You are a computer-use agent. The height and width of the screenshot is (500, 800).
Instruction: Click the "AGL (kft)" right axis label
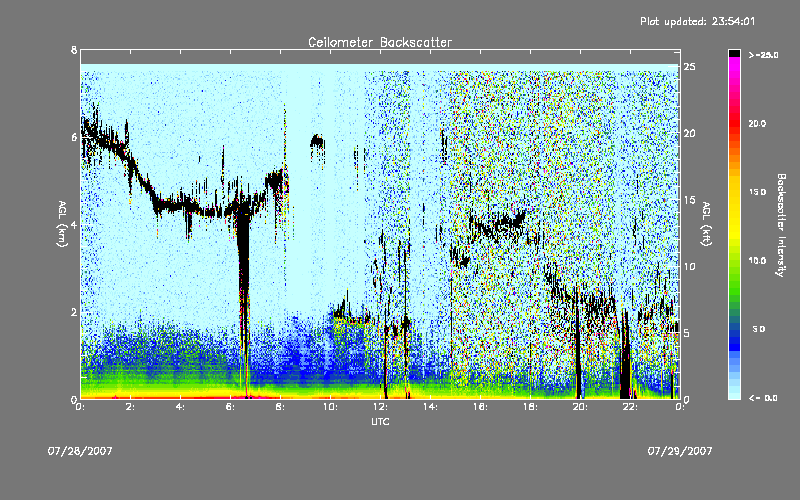[x=707, y=224]
